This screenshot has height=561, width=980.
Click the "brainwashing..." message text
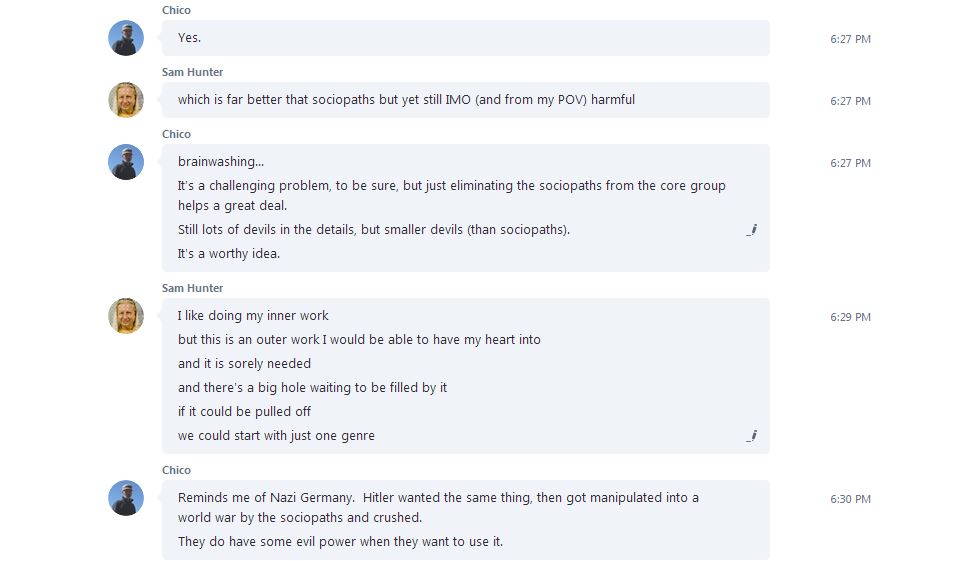tap(221, 162)
